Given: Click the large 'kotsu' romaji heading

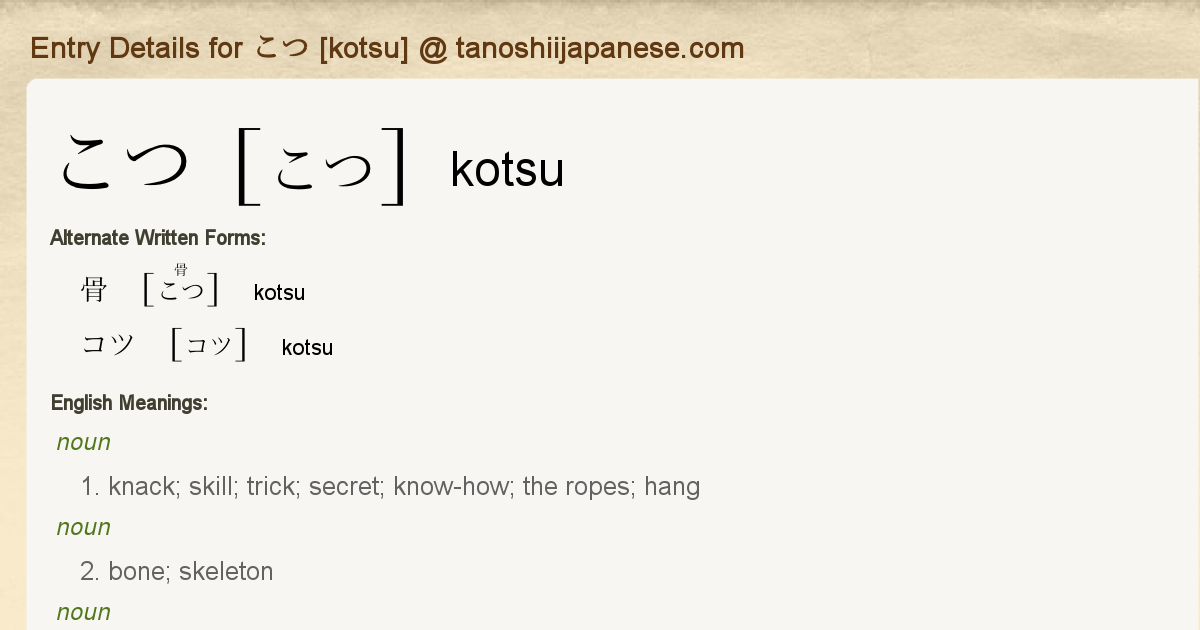Looking at the screenshot, I should pos(507,170).
